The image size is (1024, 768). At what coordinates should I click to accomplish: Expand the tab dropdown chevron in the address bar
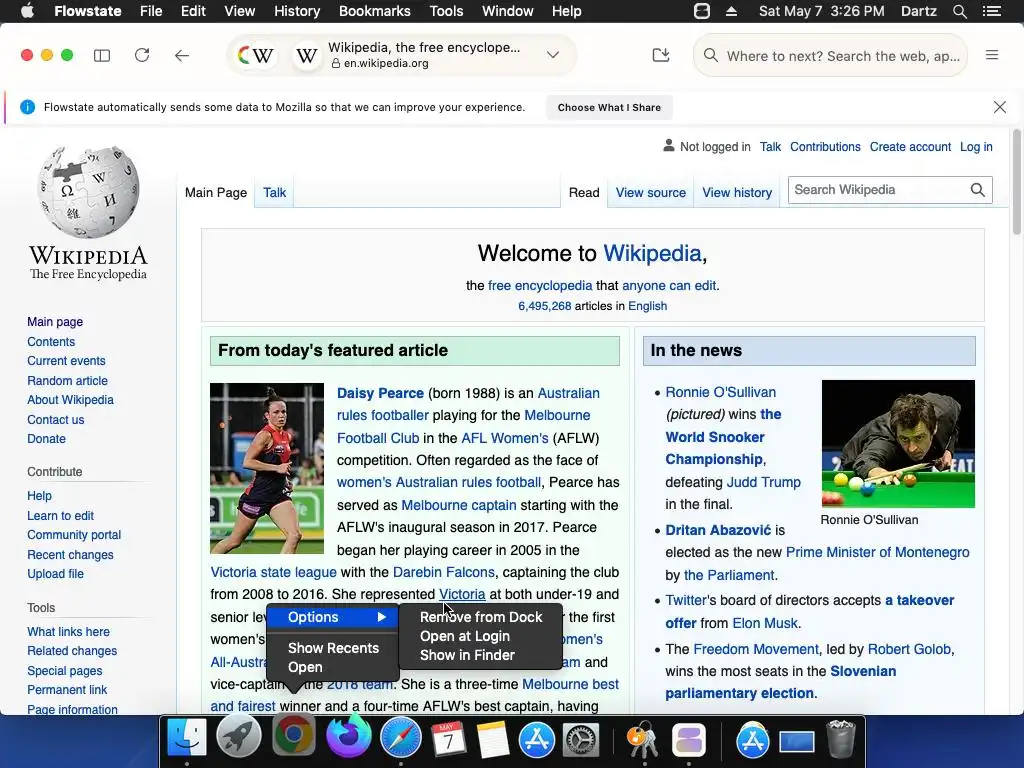pyautogui.click(x=552, y=55)
